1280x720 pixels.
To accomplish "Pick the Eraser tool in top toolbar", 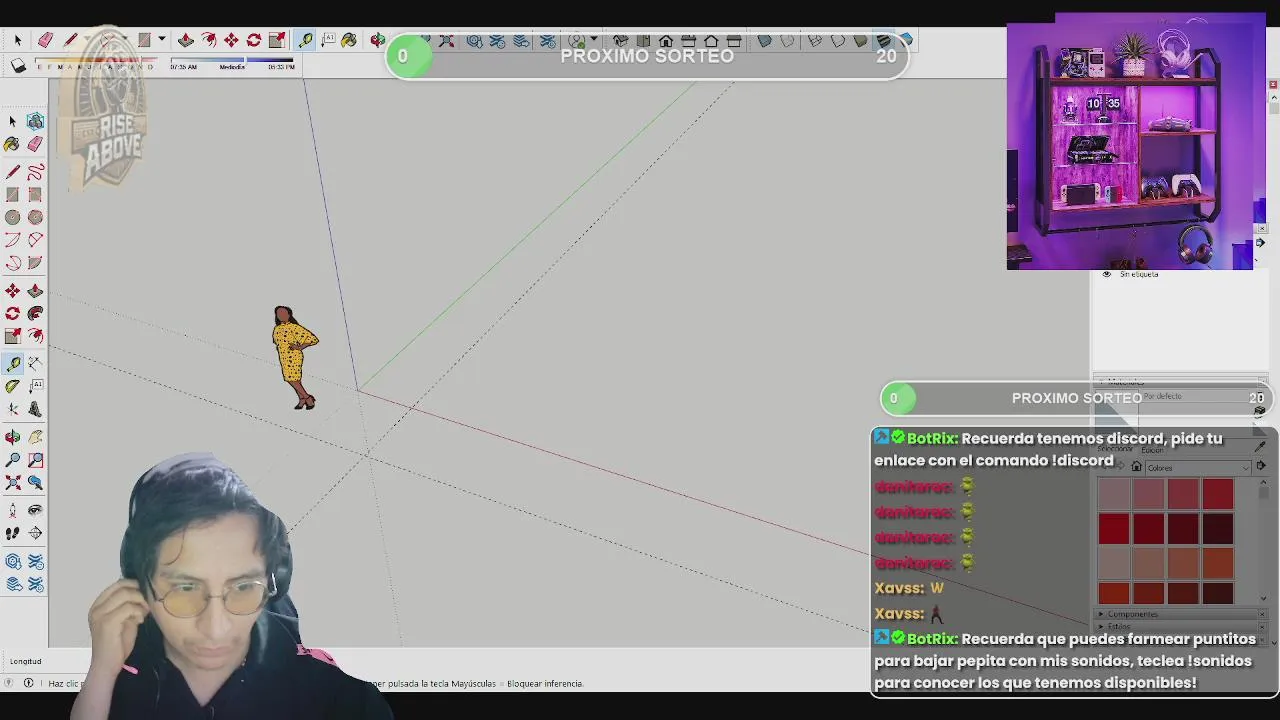I will point(45,40).
